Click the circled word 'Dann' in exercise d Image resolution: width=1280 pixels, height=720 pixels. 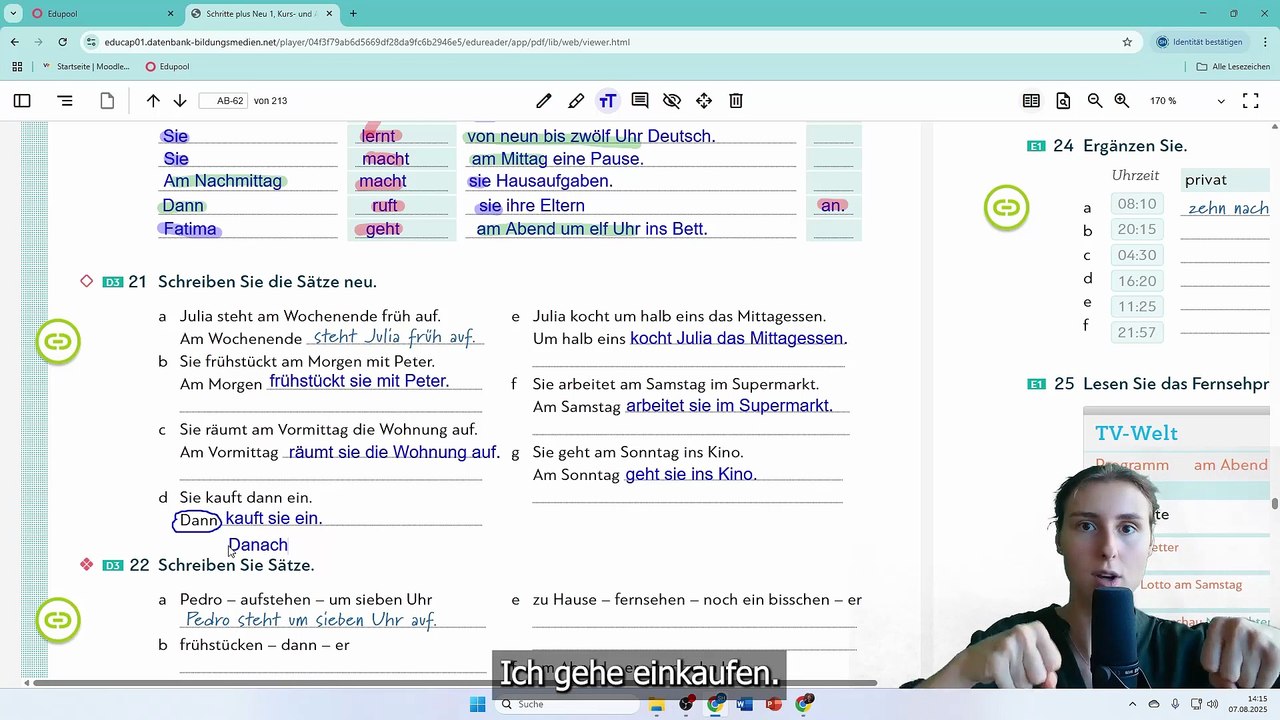click(x=198, y=520)
